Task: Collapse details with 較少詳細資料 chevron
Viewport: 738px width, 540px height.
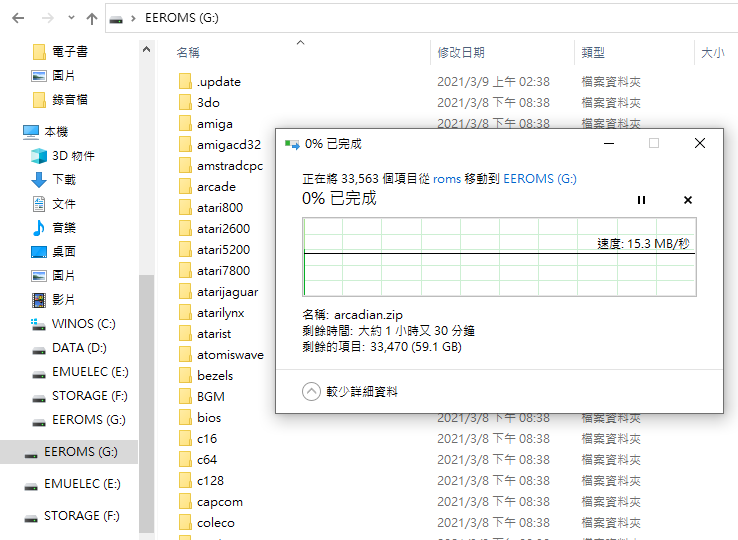Action: pos(311,392)
